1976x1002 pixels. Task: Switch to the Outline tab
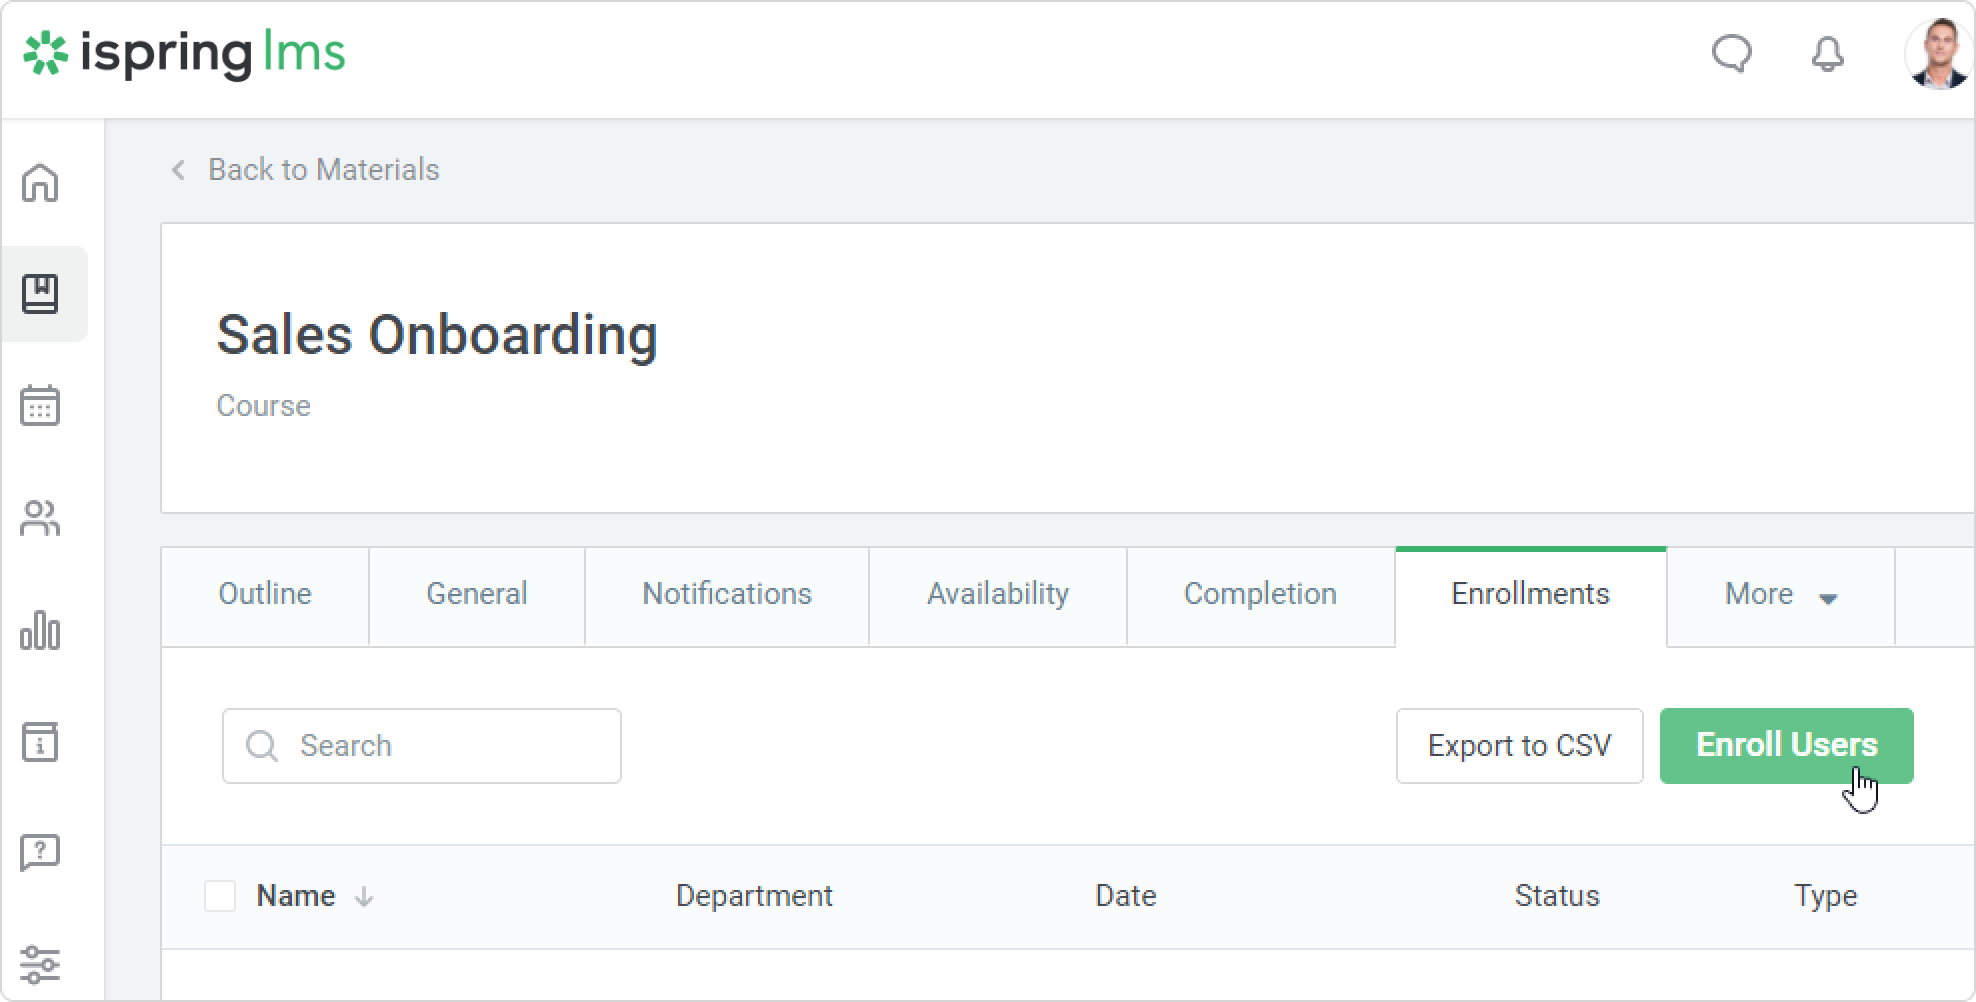[265, 594]
